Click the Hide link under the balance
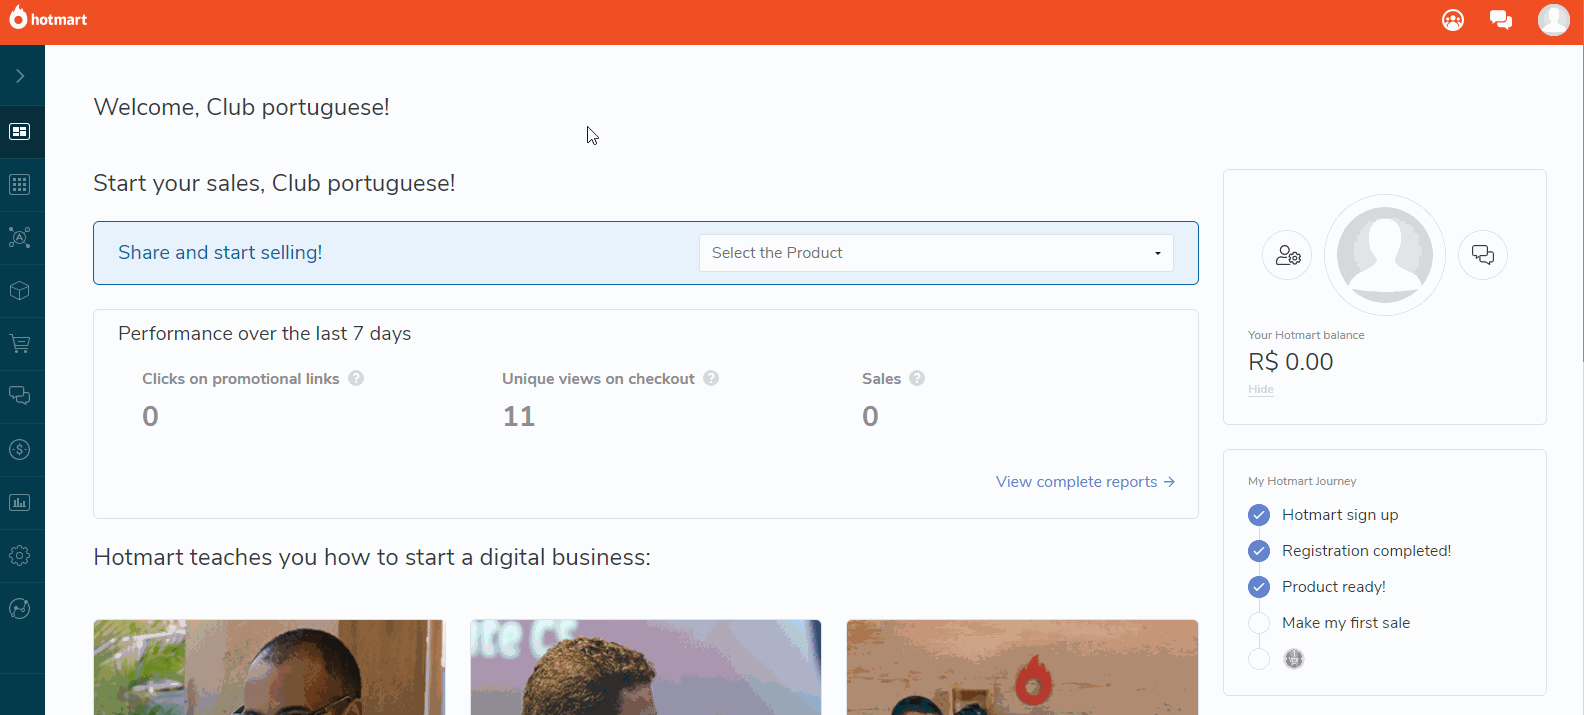Screen dimensions: 1584x715 [1261, 389]
